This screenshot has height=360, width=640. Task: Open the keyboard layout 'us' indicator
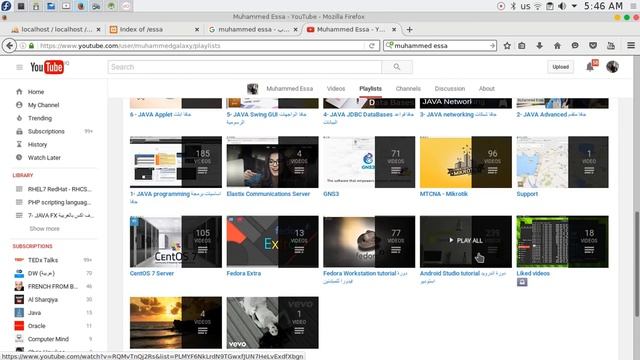526,6
